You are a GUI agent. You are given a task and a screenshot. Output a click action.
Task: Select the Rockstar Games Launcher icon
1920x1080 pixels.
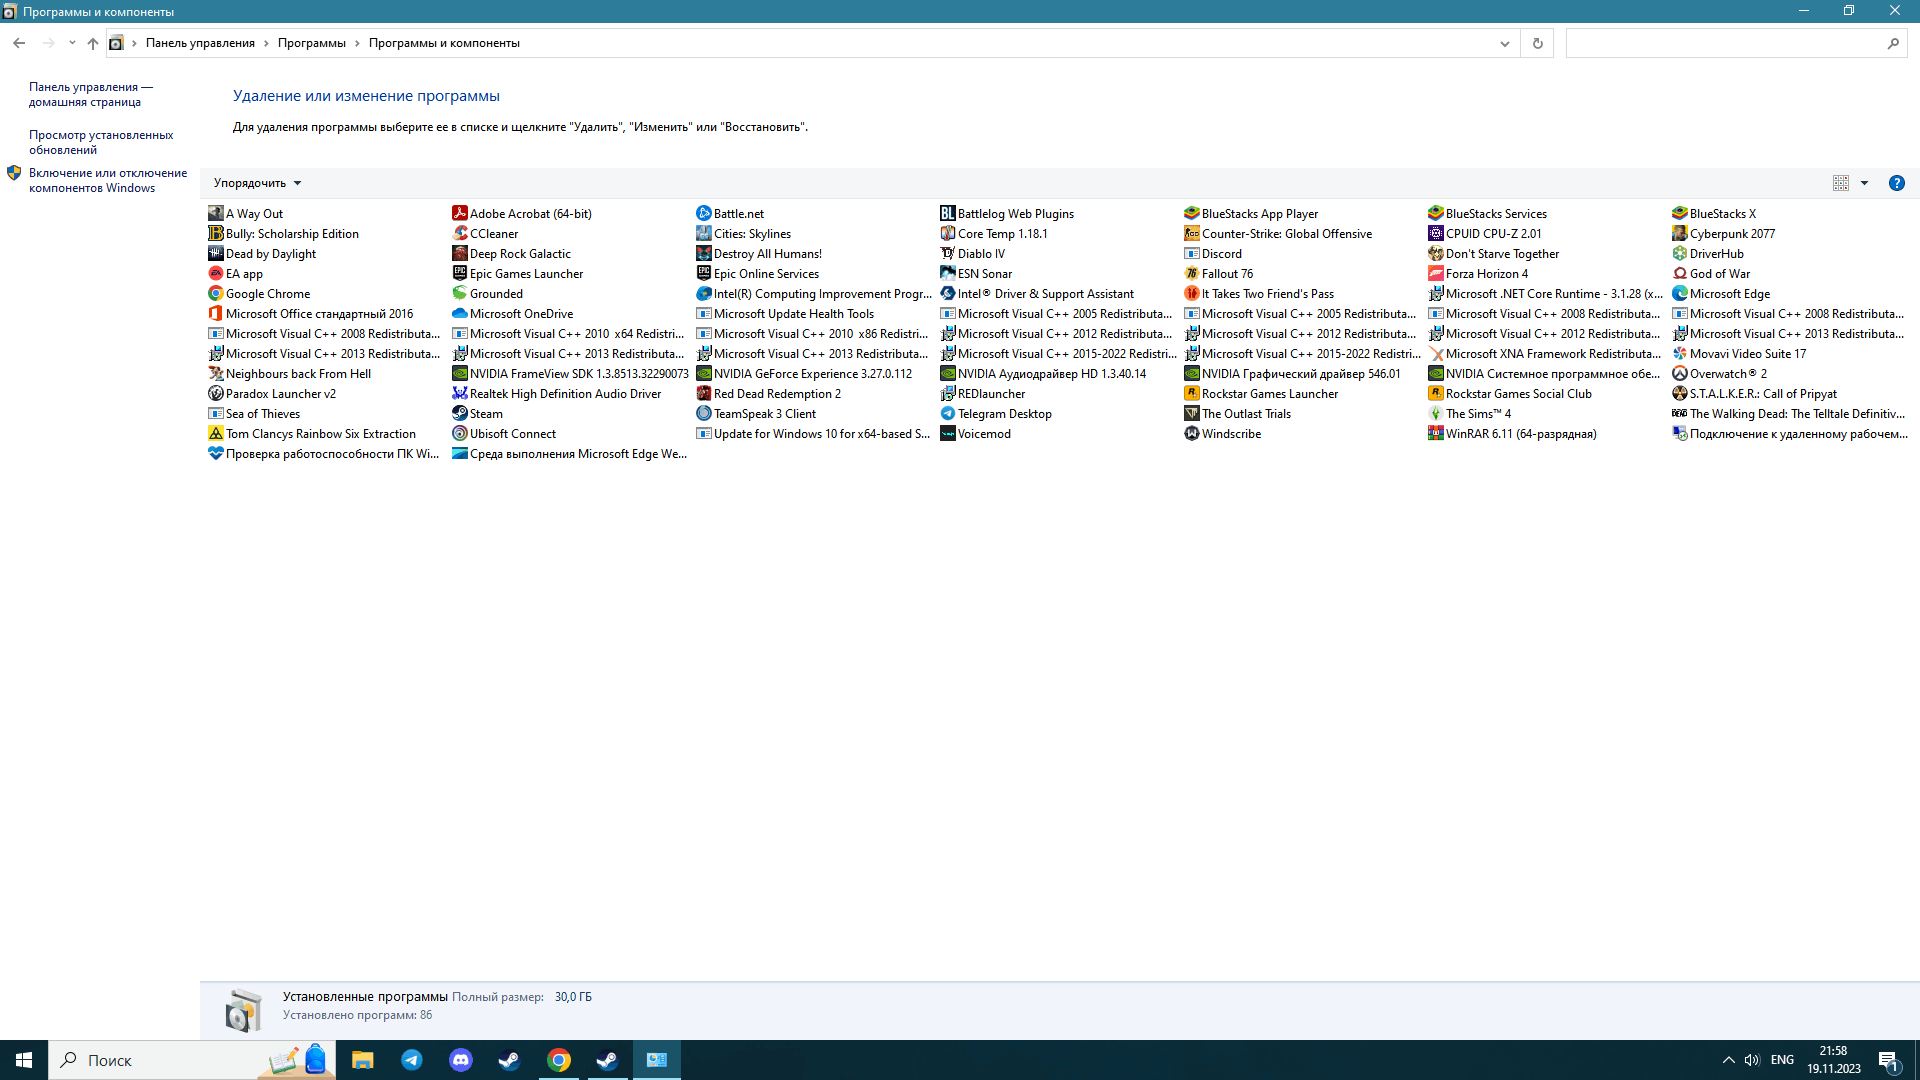[1191, 393]
